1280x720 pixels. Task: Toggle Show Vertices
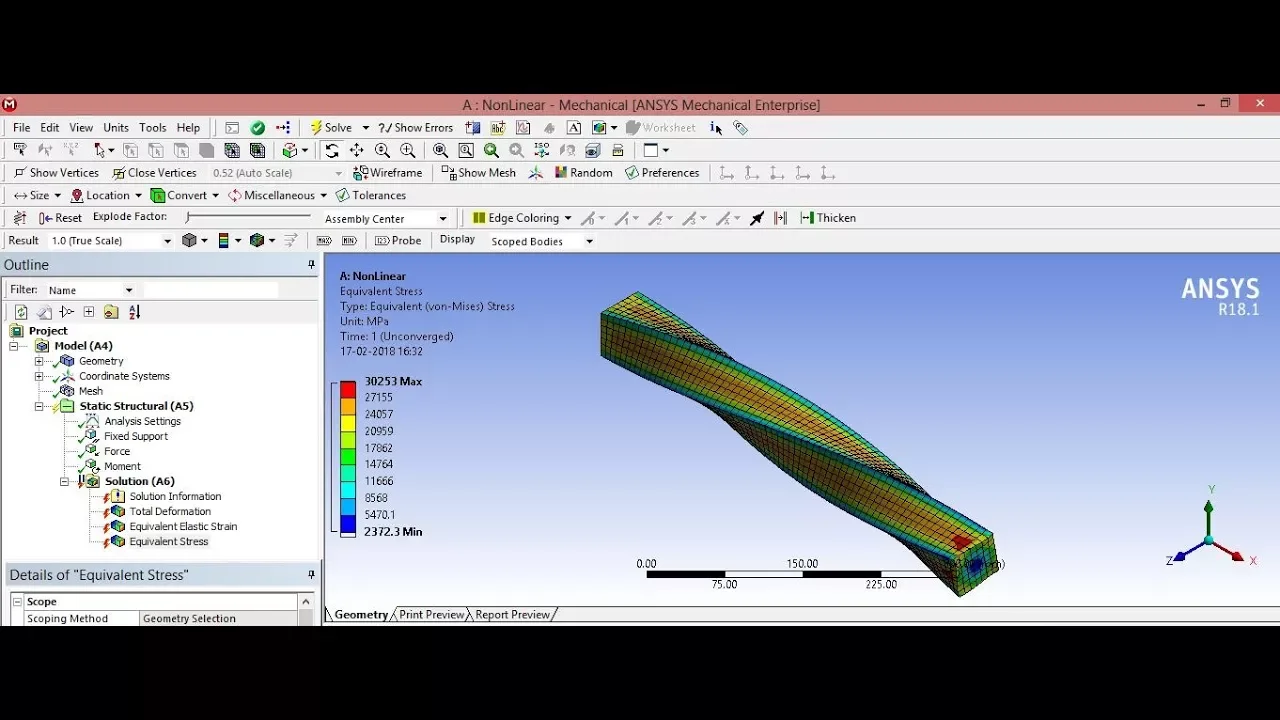(x=56, y=173)
